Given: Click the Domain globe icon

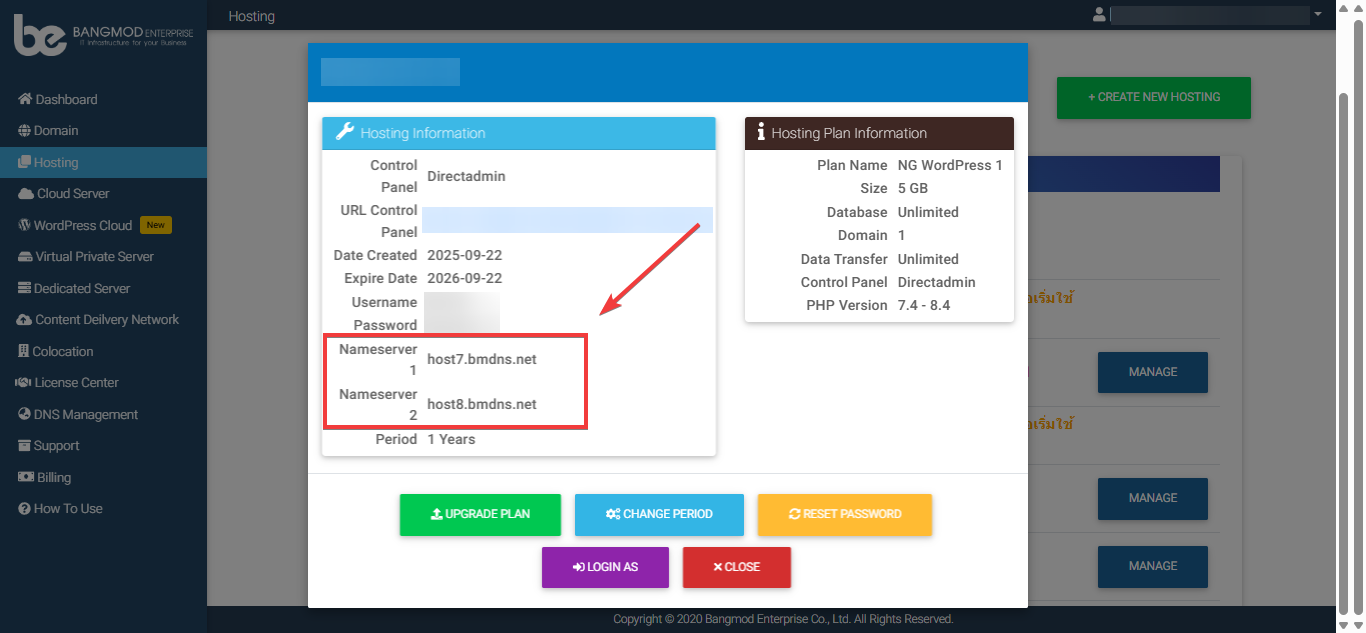Looking at the screenshot, I should (x=25, y=131).
